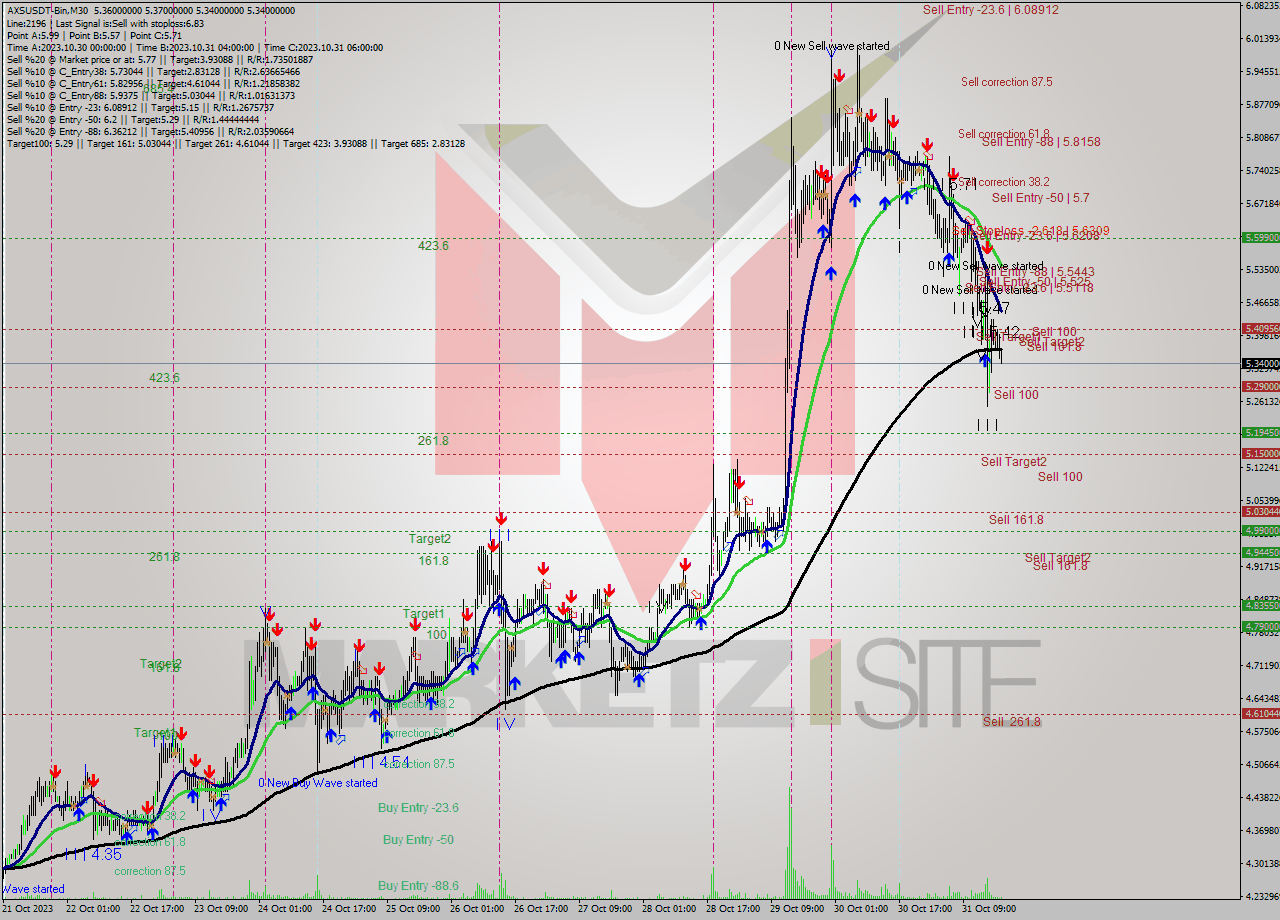Click the green 4.79000 price level tag
This screenshot has width=1280, height=920.
(1260, 627)
